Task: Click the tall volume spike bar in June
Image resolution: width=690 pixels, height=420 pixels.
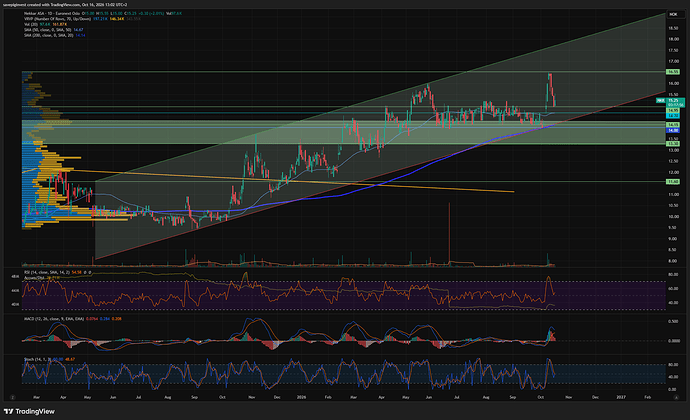Action: pyautogui.click(x=449, y=233)
